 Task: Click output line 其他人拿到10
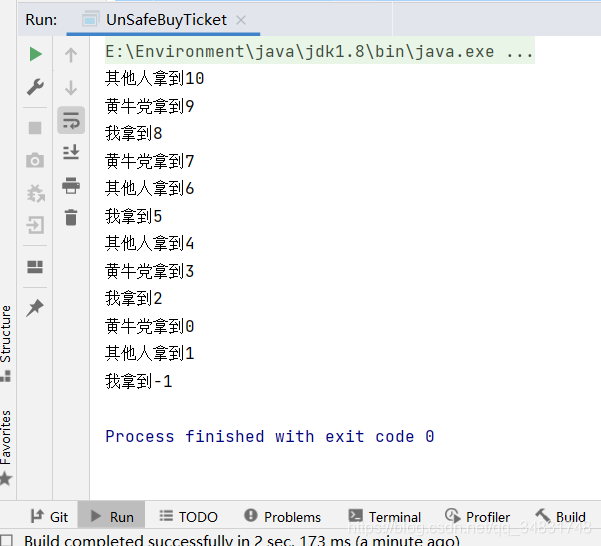[x=154, y=79]
